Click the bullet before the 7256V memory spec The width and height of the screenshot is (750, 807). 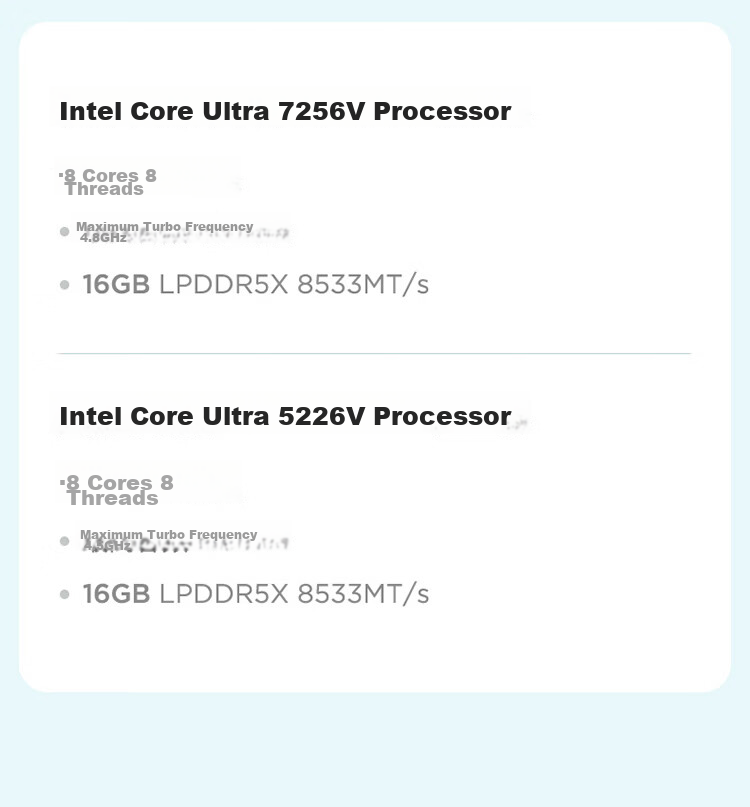[x=64, y=285]
